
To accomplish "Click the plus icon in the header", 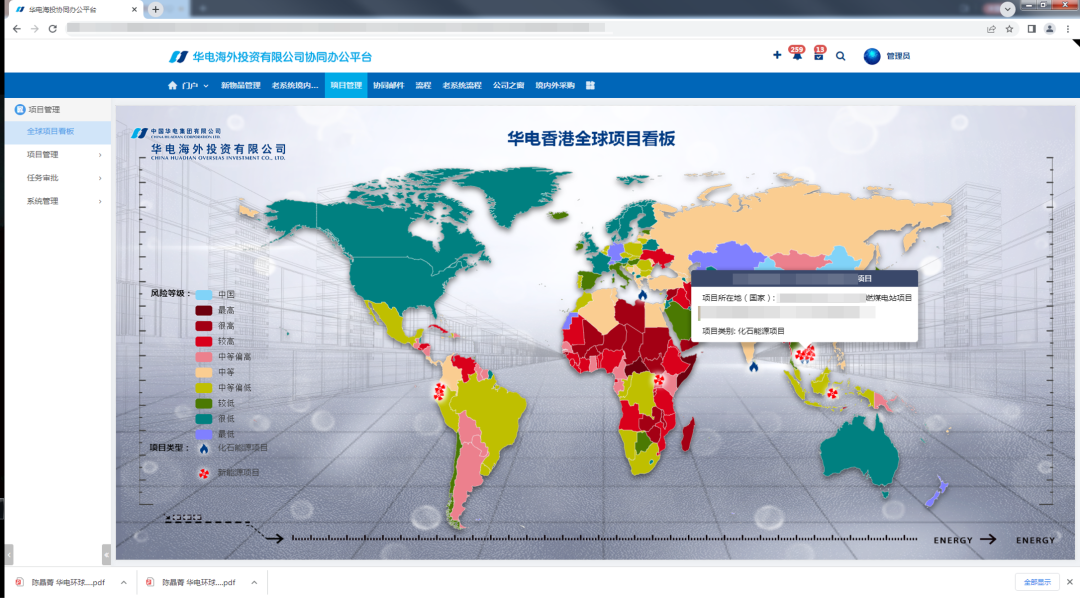I will point(777,56).
